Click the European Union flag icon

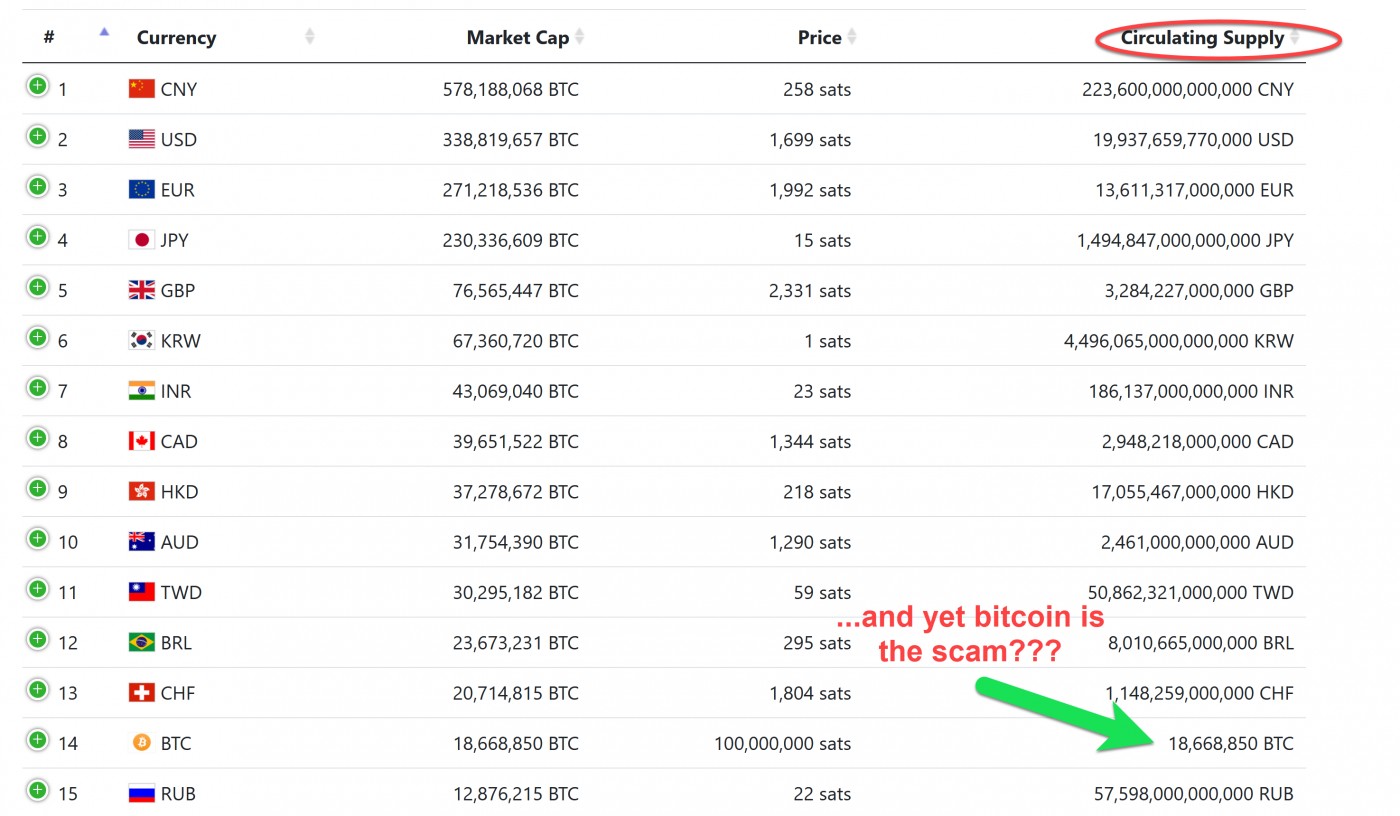pos(142,189)
